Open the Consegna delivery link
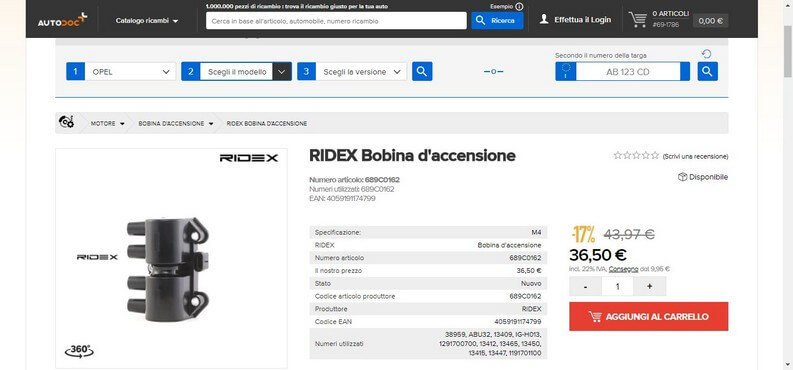The image size is (793, 370). [623, 269]
